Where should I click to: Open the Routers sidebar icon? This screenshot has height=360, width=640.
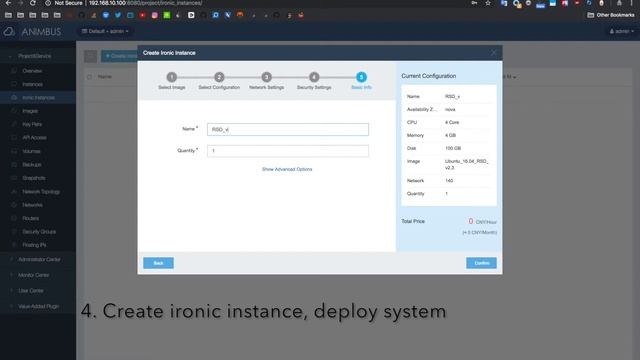(14, 218)
